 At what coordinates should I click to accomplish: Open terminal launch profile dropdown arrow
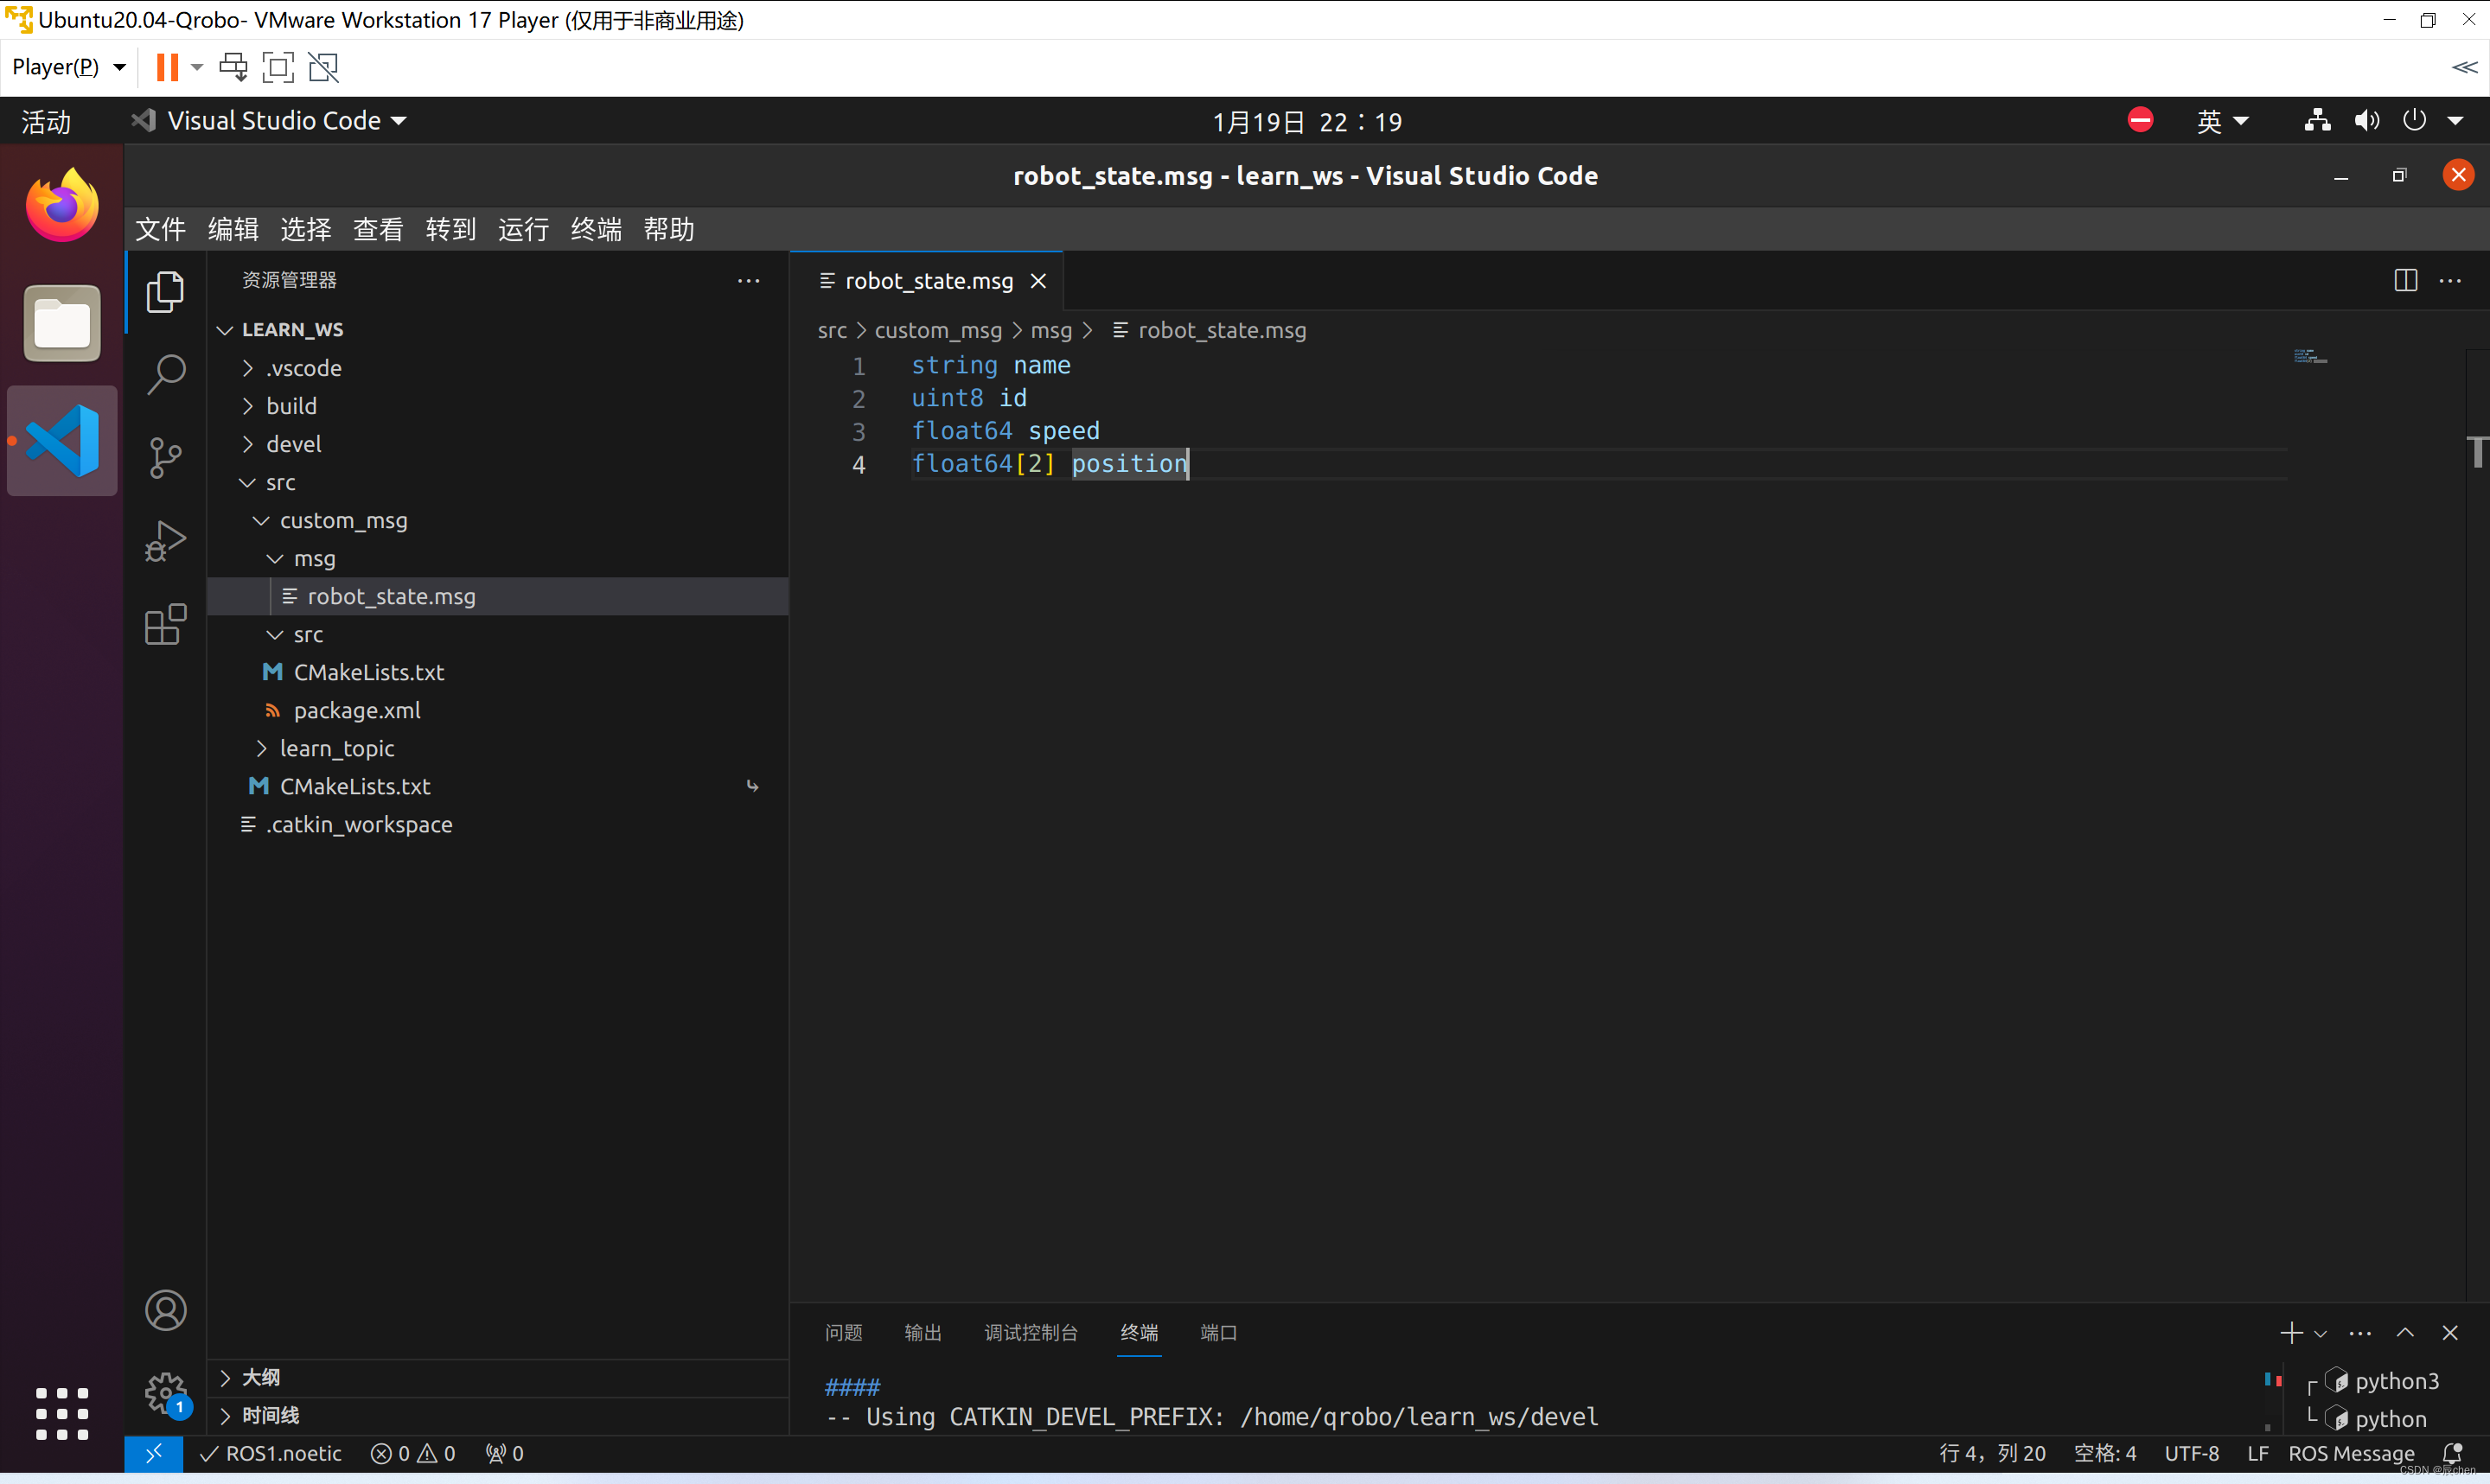[x=2320, y=1334]
